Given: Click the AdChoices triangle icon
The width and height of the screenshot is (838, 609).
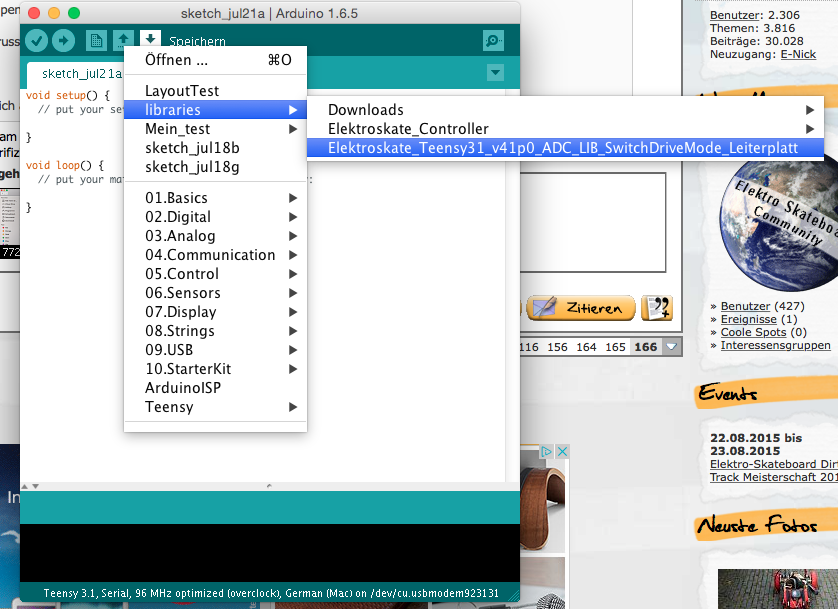Looking at the screenshot, I should [546, 451].
